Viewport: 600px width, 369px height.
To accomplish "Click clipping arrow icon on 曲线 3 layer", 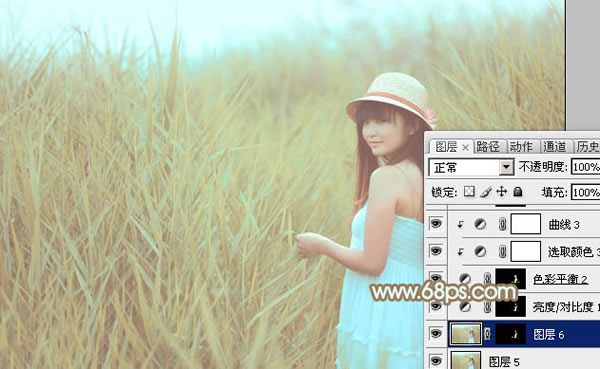I will (x=460, y=225).
